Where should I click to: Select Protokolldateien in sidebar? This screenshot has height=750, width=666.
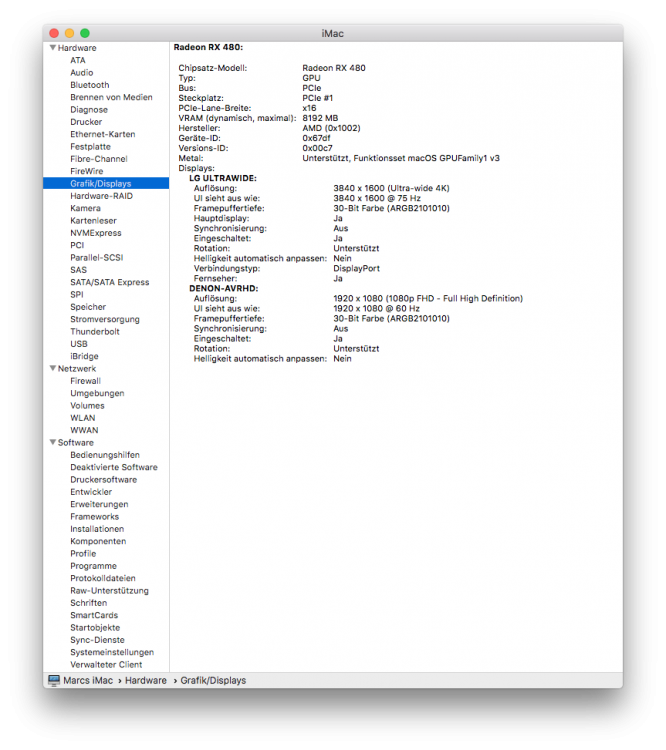click(x=103, y=578)
